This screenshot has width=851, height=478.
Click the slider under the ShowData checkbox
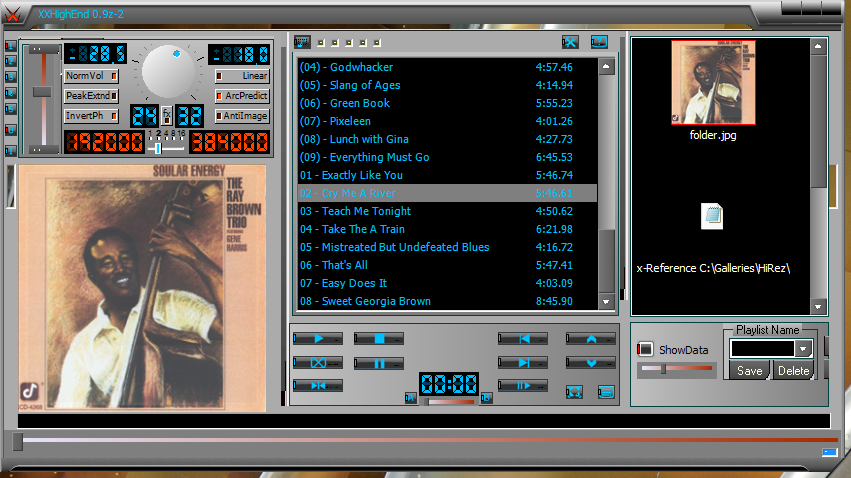click(x=676, y=368)
